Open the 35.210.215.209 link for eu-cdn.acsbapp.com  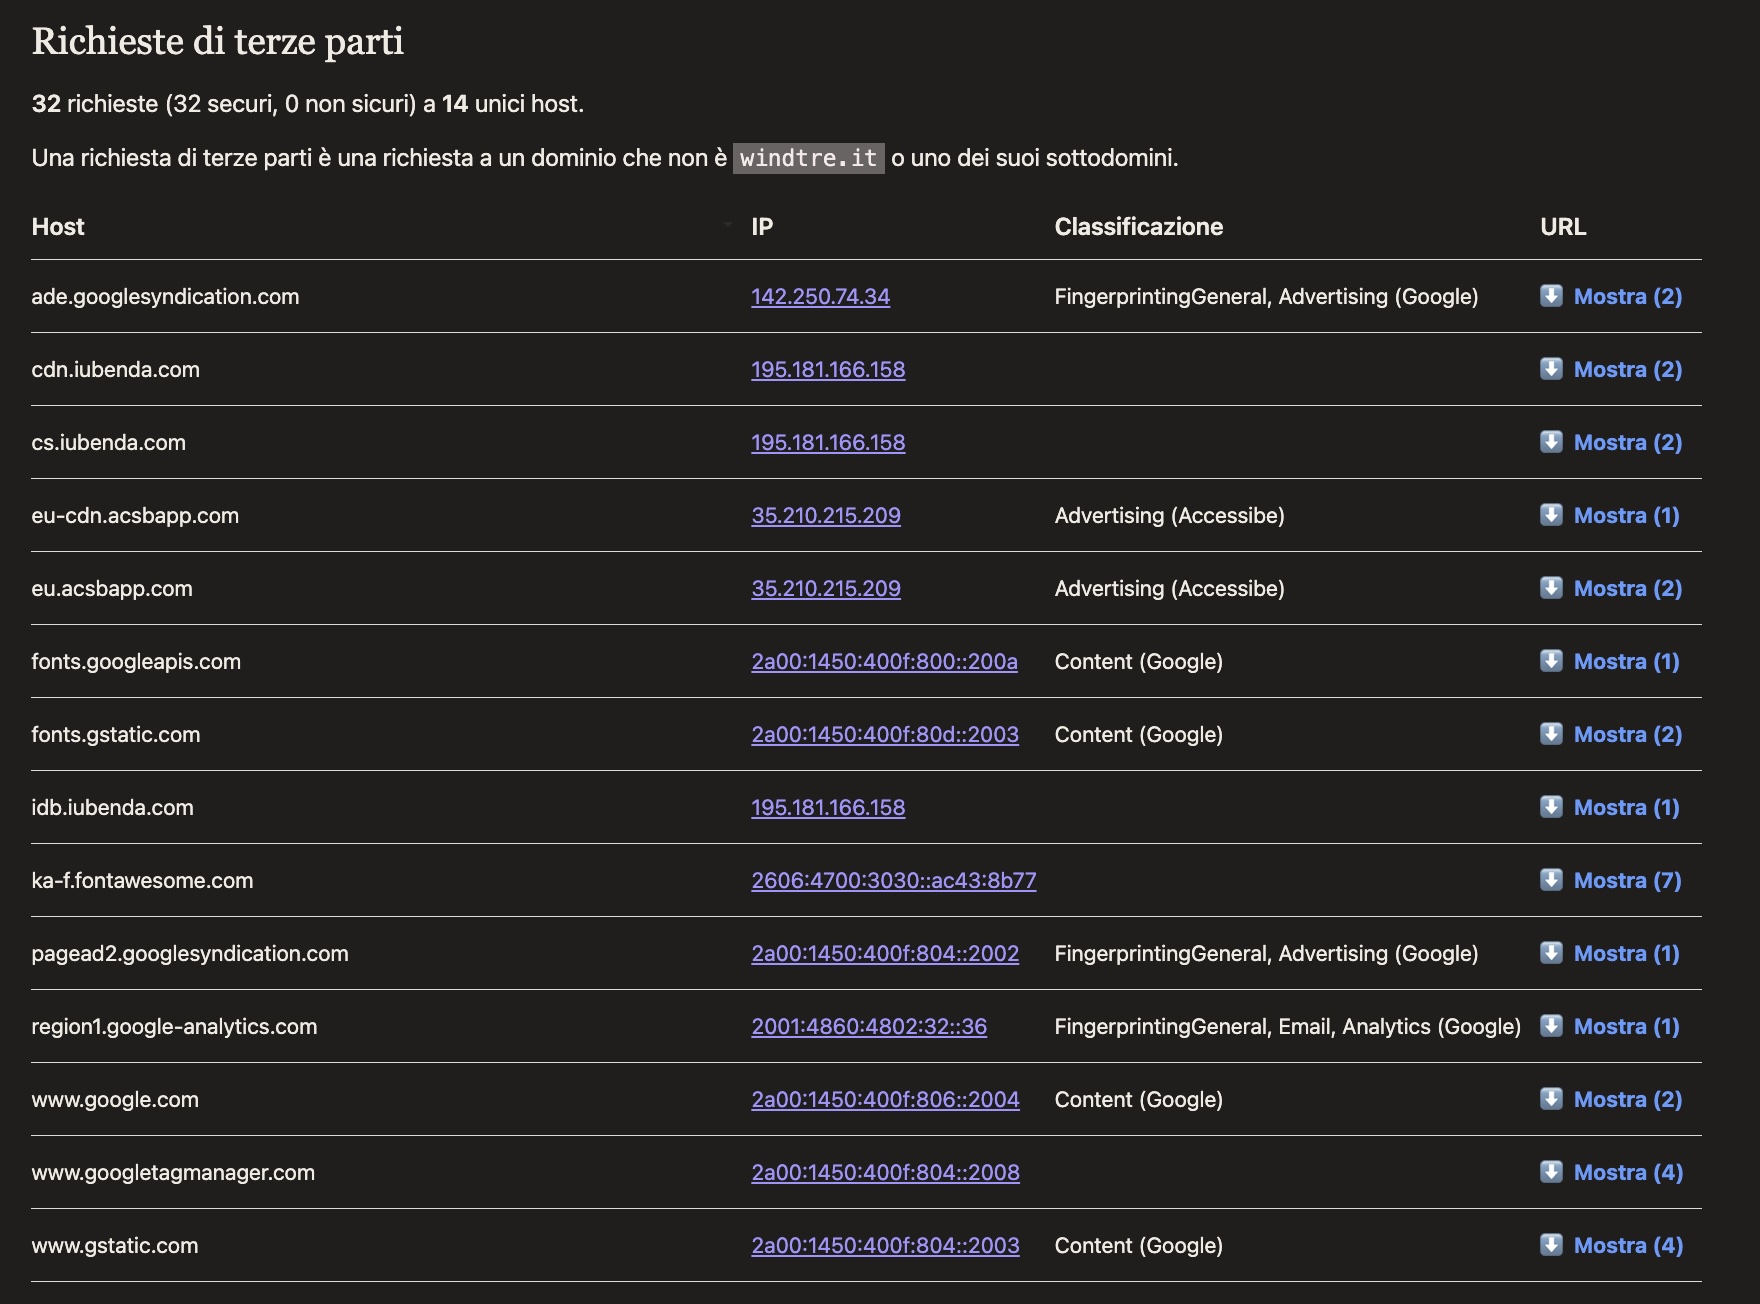click(825, 515)
